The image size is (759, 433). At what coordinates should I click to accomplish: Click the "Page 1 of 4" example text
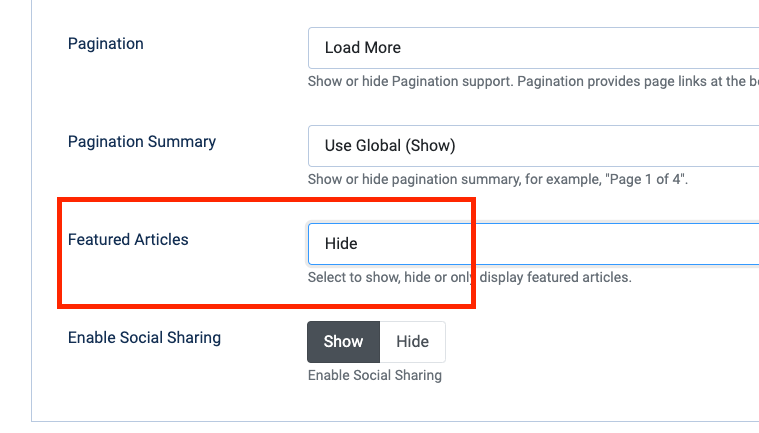coord(648,180)
